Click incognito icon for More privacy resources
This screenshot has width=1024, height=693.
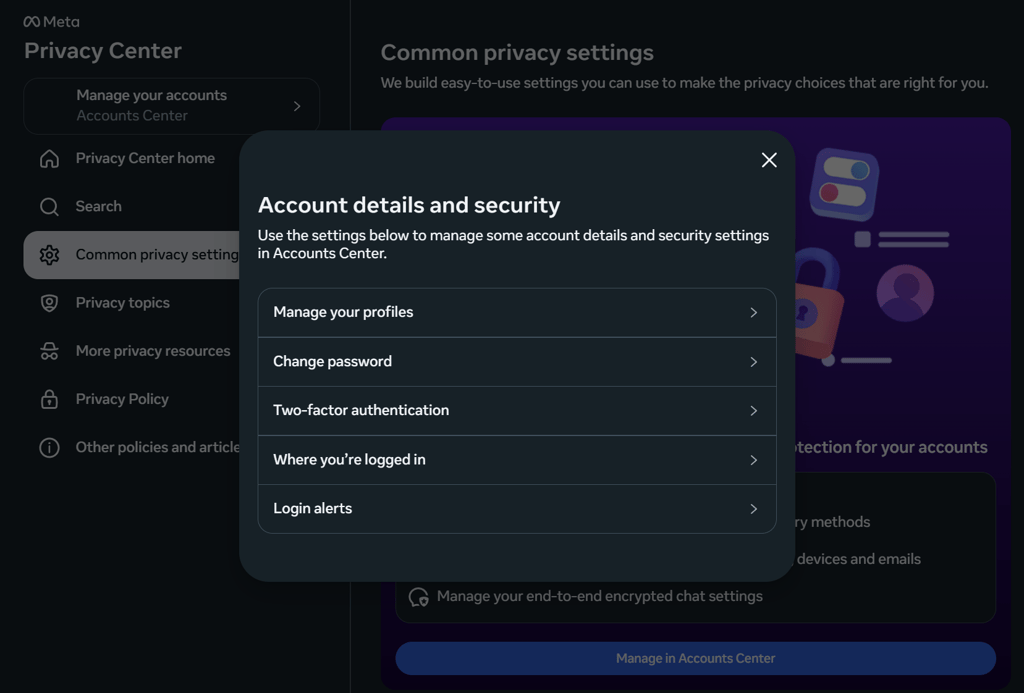tap(49, 351)
